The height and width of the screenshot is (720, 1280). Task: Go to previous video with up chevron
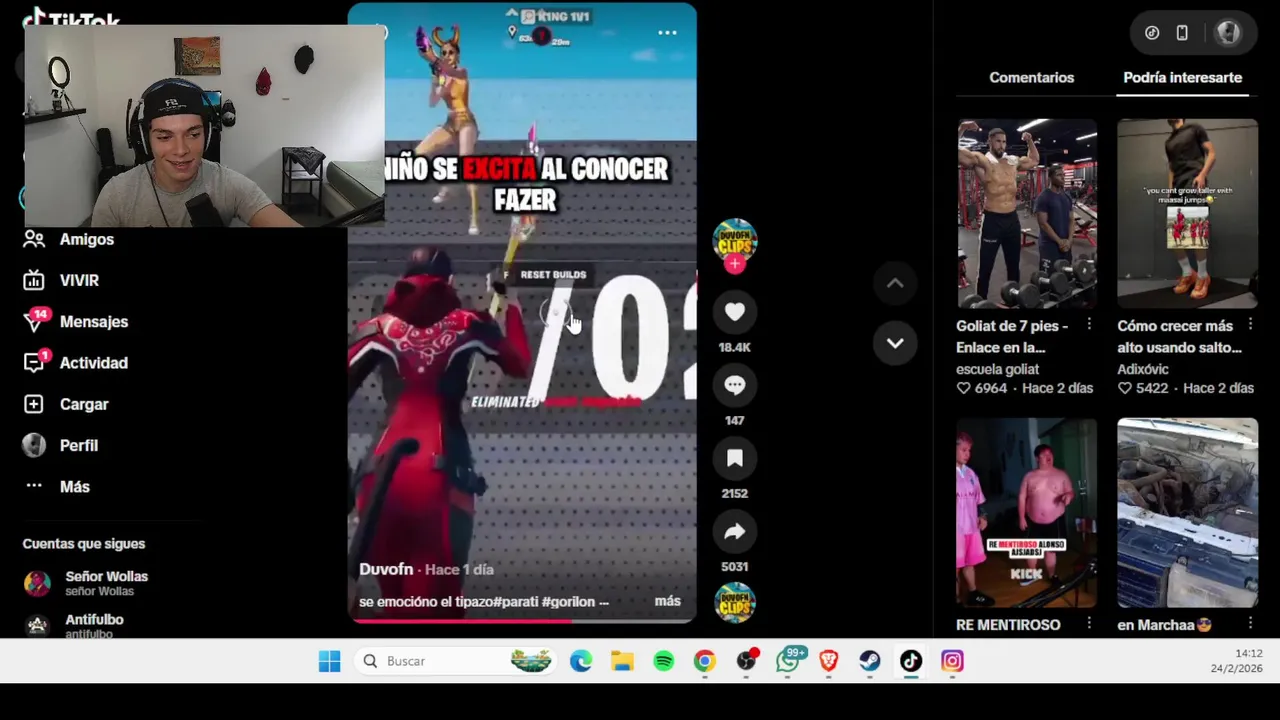point(895,284)
